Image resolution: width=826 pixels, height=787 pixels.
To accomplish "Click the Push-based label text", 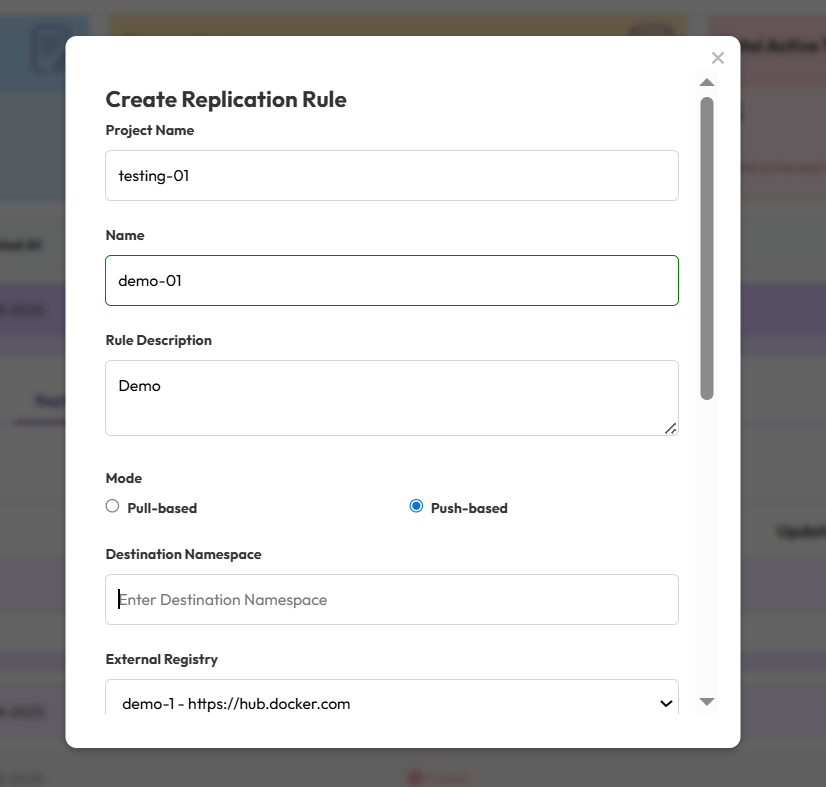I will click(x=469, y=508).
